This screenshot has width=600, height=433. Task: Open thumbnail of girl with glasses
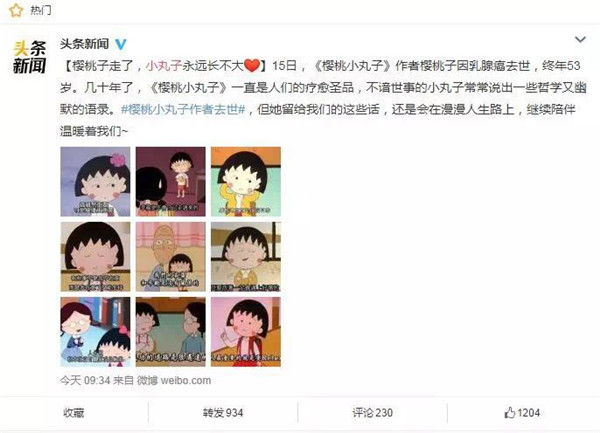(x=95, y=332)
